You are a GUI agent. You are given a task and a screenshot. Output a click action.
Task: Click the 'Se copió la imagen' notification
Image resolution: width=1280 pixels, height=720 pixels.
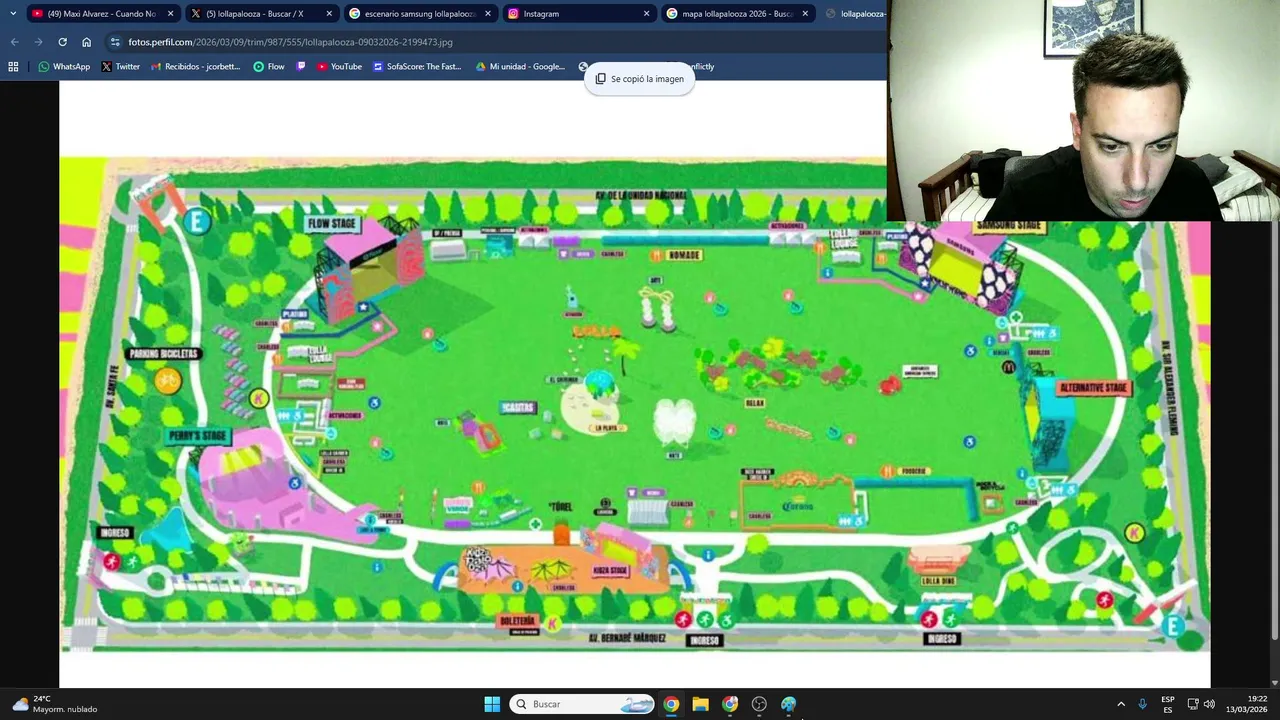(640, 79)
